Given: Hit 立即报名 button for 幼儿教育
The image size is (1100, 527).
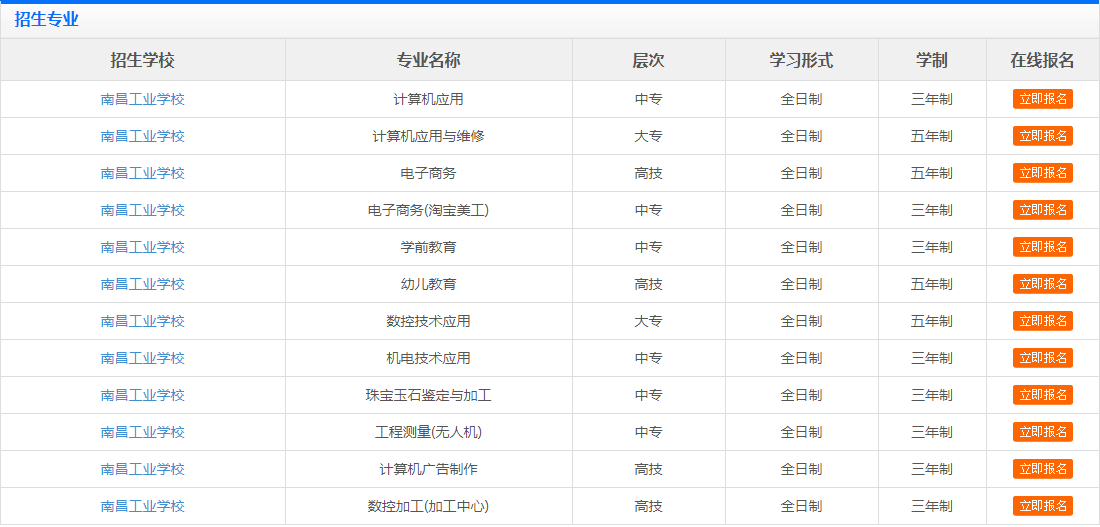Looking at the screenshot, I should [x=1042, y=284].
